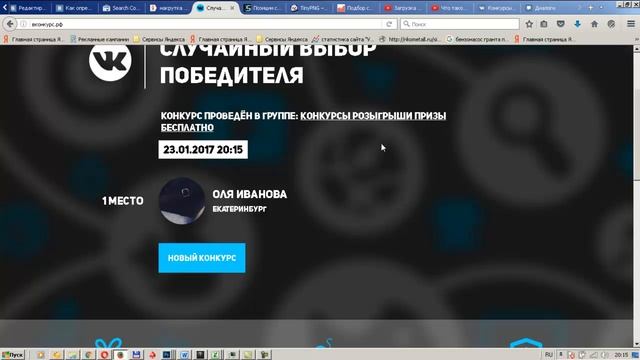The height and width of the screenshot is (360, 640).
Task: Switch to the Диалоги tab
Action: pos(543,8)
